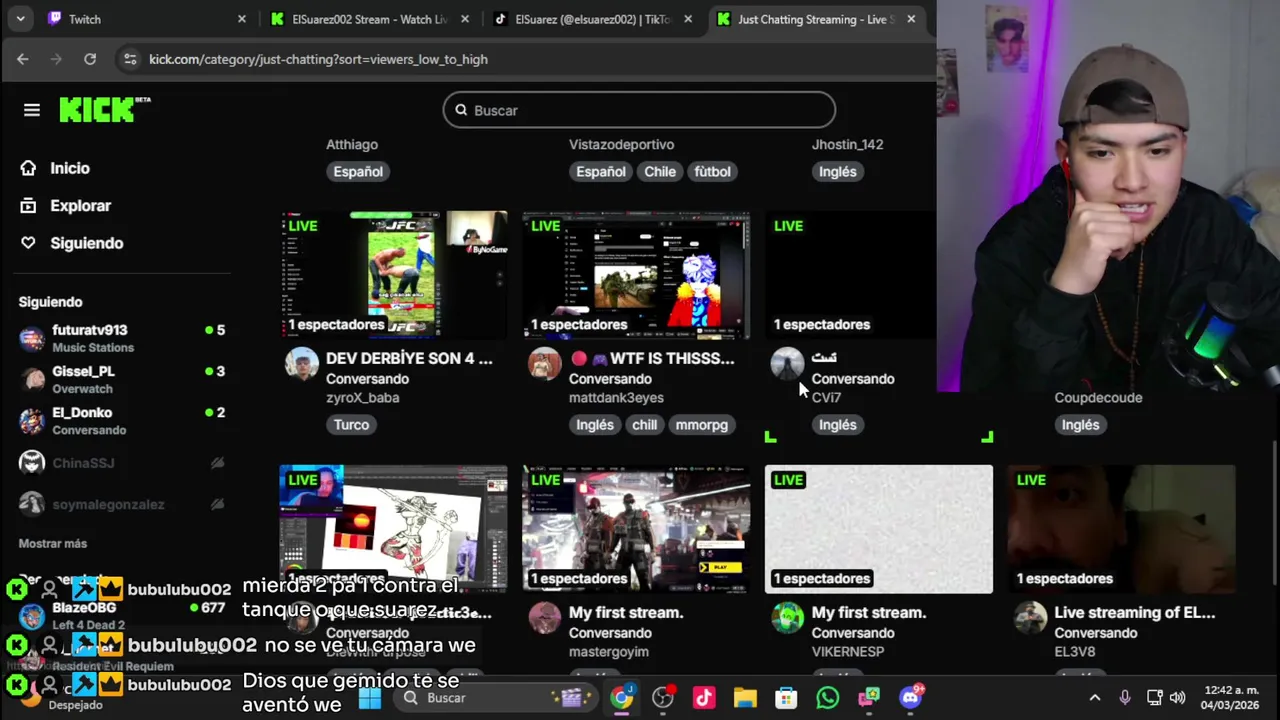Open OBS Studio from the taskbar

point(663,698)
